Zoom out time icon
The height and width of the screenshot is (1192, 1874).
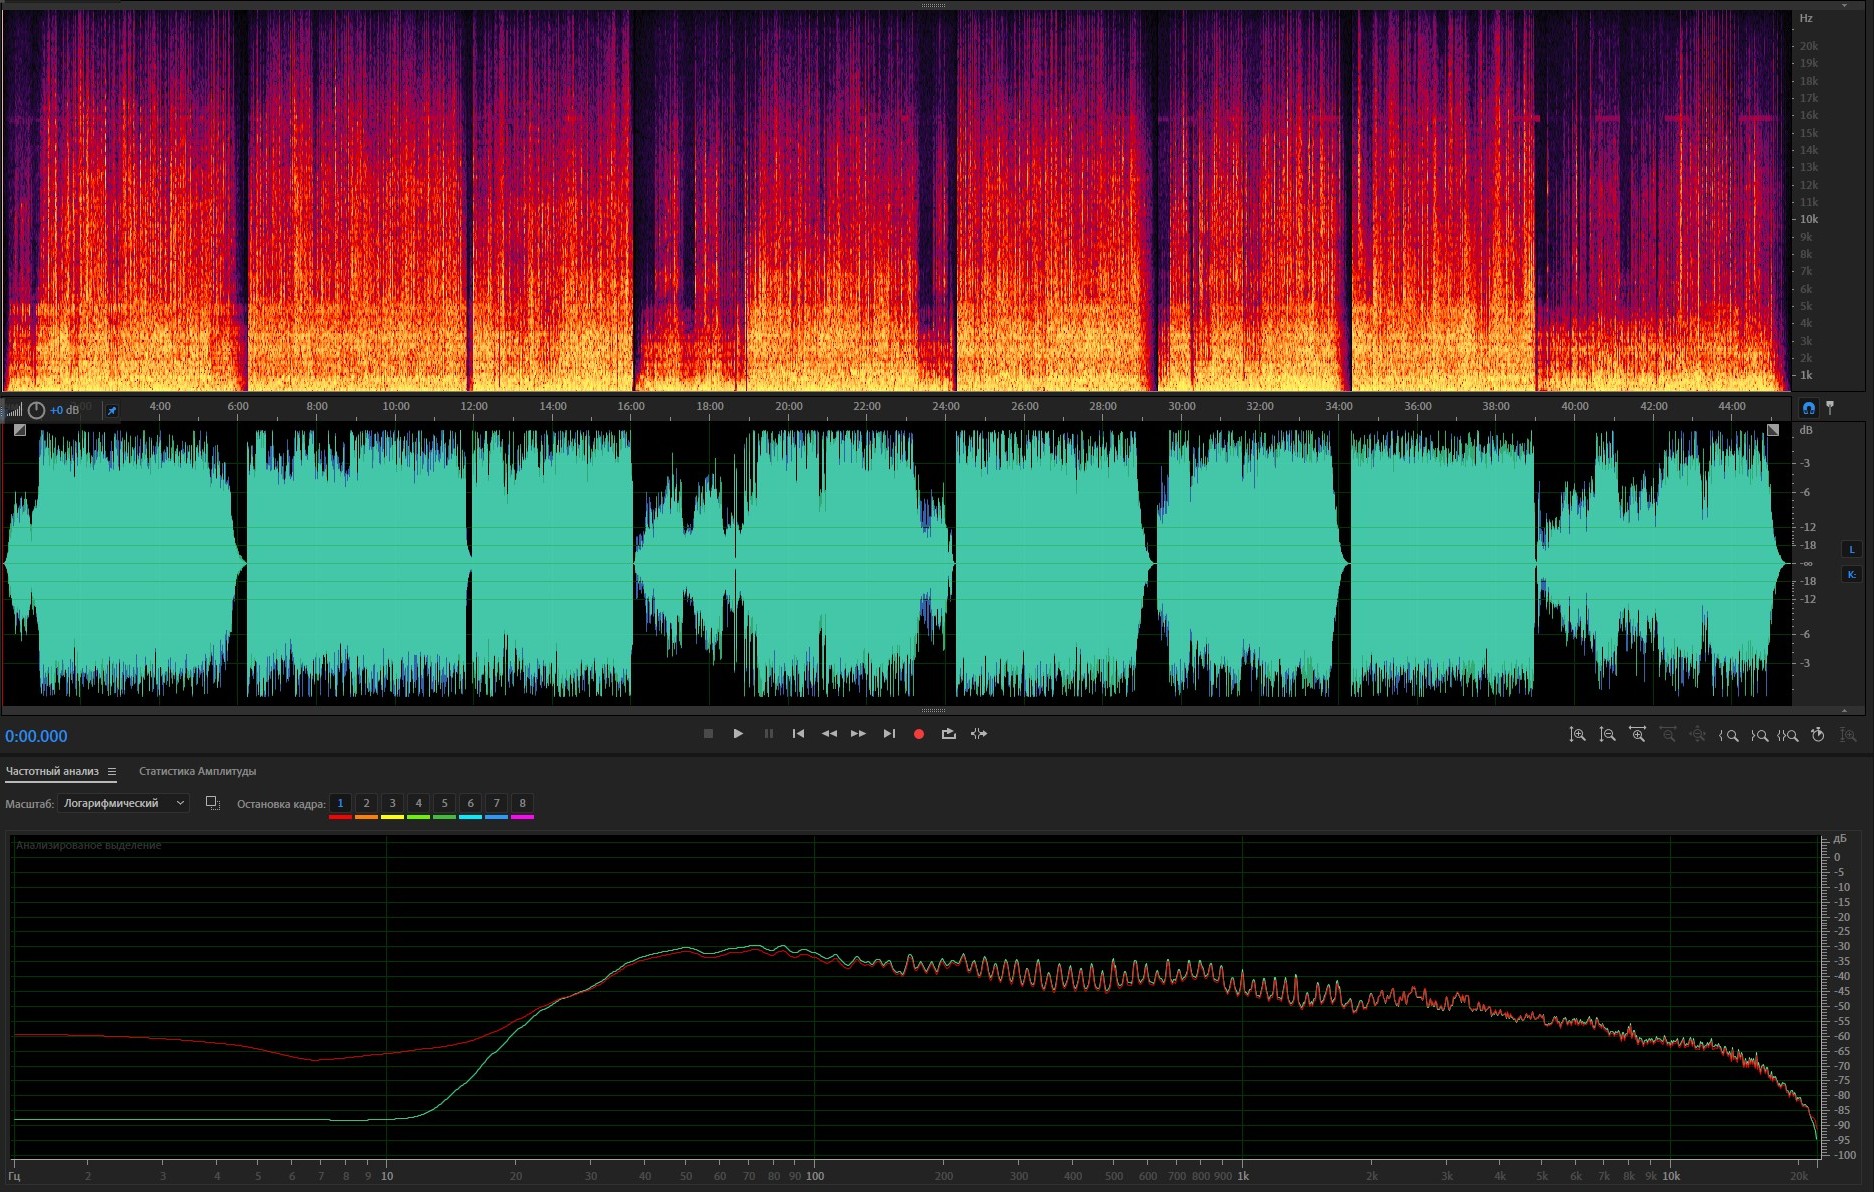[1667, 735]
